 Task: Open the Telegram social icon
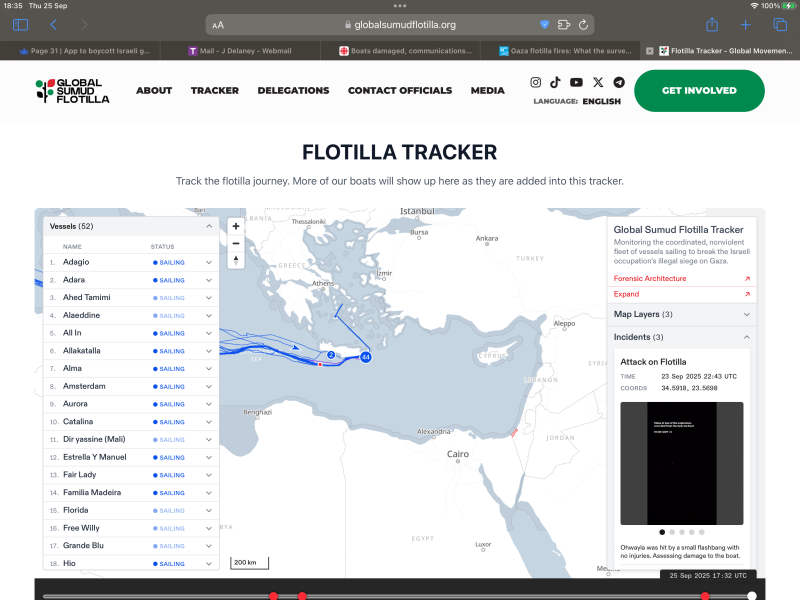coord(619,82)
